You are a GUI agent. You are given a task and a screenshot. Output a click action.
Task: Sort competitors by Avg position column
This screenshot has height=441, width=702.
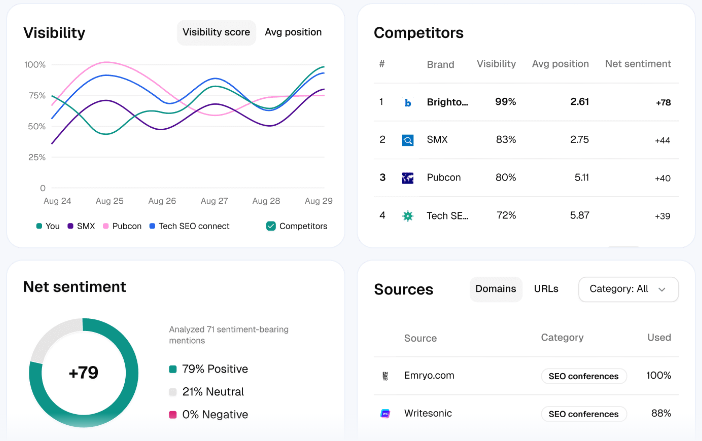pos(560,64)
